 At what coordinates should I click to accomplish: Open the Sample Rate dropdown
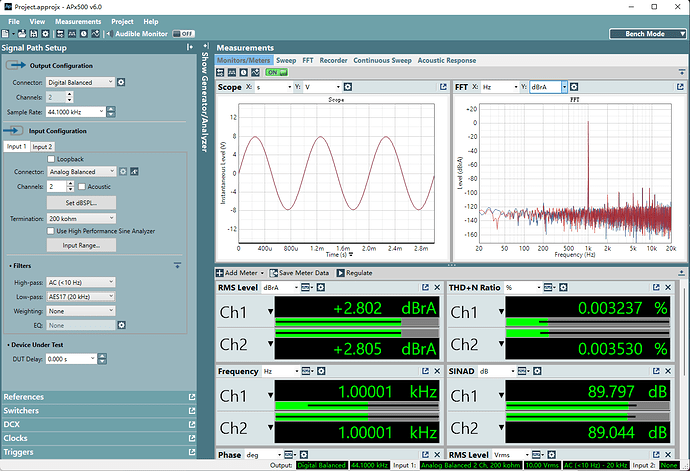click(x=75, y=112)
